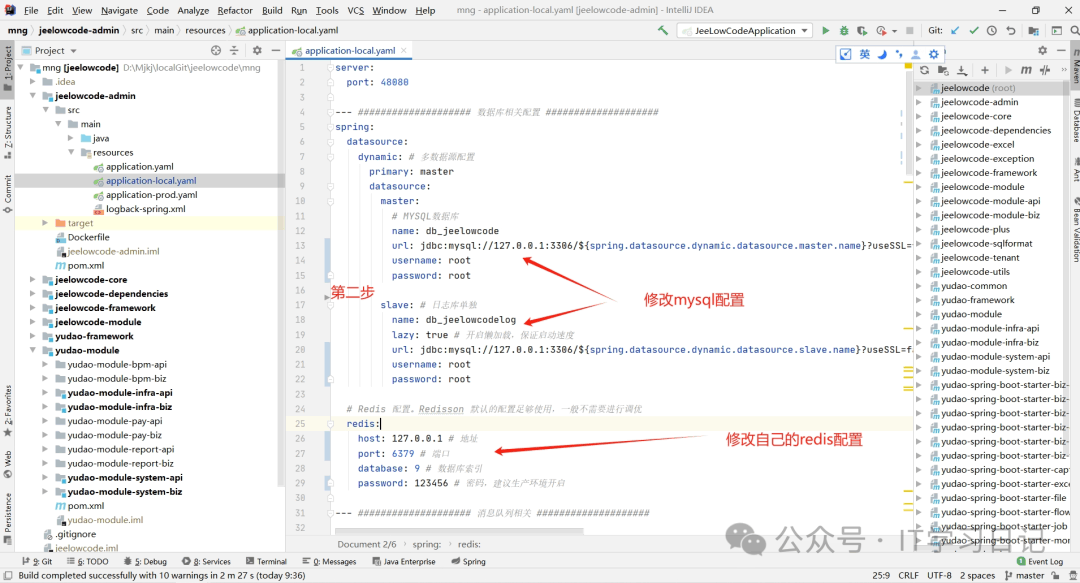Expand jeelowcode-excel in the Maven panel
Image resolution: width=1080 pixels, height=583 pixels.
tap(919, 145)
